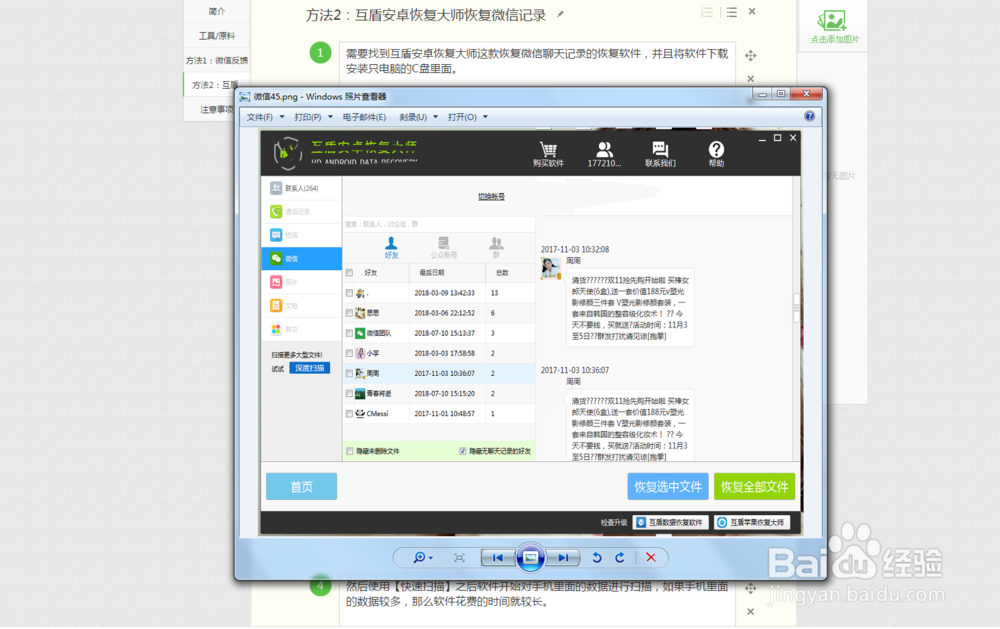
Task: Delete the image with the red X
Action: click(x=651, y=558)
